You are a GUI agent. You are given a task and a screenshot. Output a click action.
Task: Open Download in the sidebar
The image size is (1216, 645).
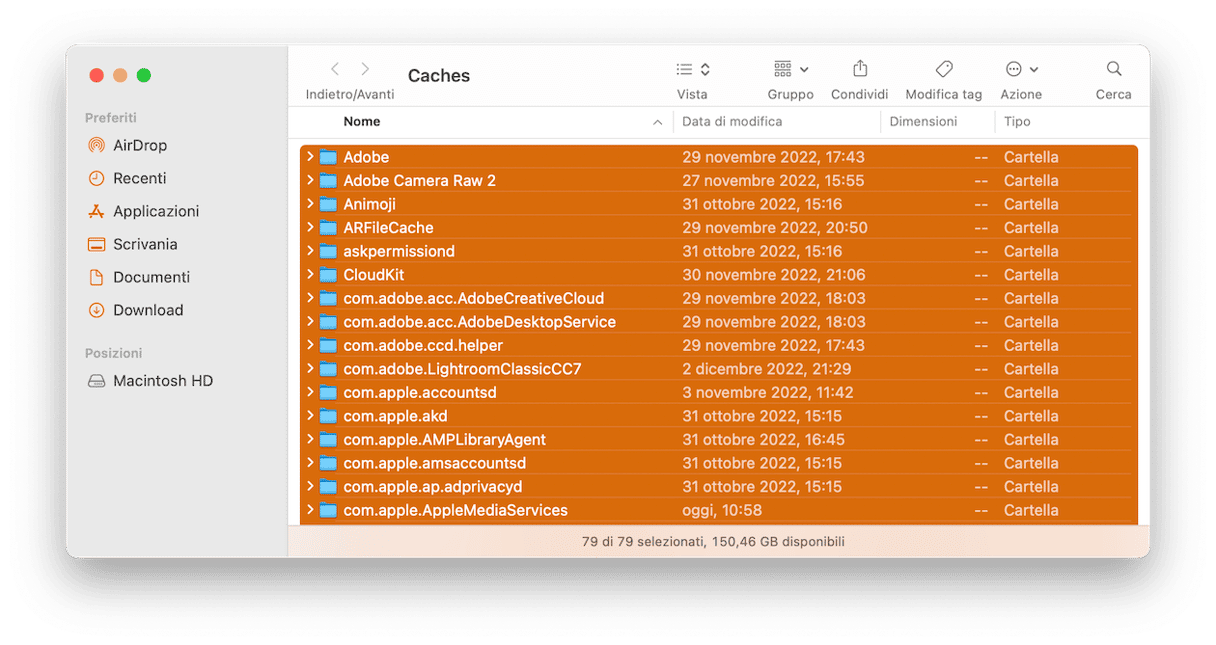click(x=135, y=310)
